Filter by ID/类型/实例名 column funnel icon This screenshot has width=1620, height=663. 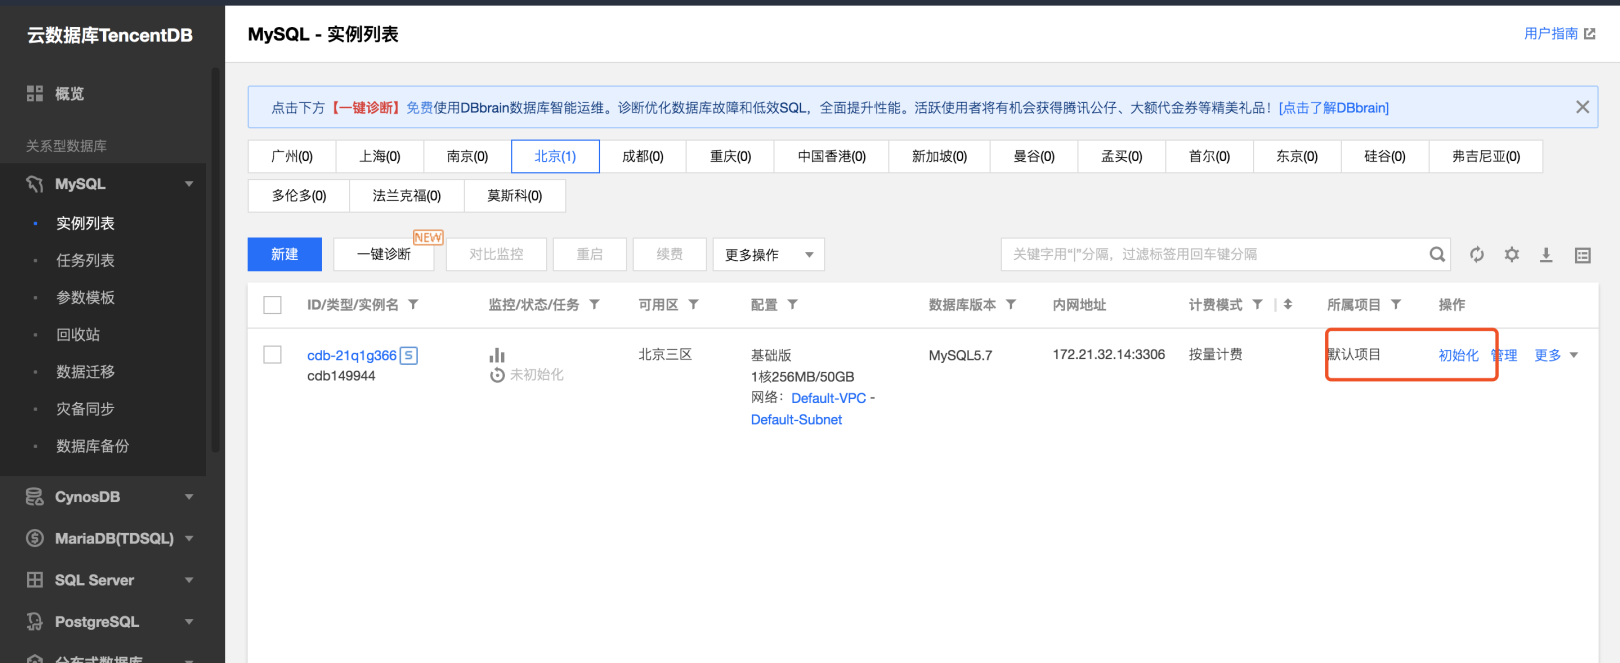pyautogui.click(x=413, y=304)
